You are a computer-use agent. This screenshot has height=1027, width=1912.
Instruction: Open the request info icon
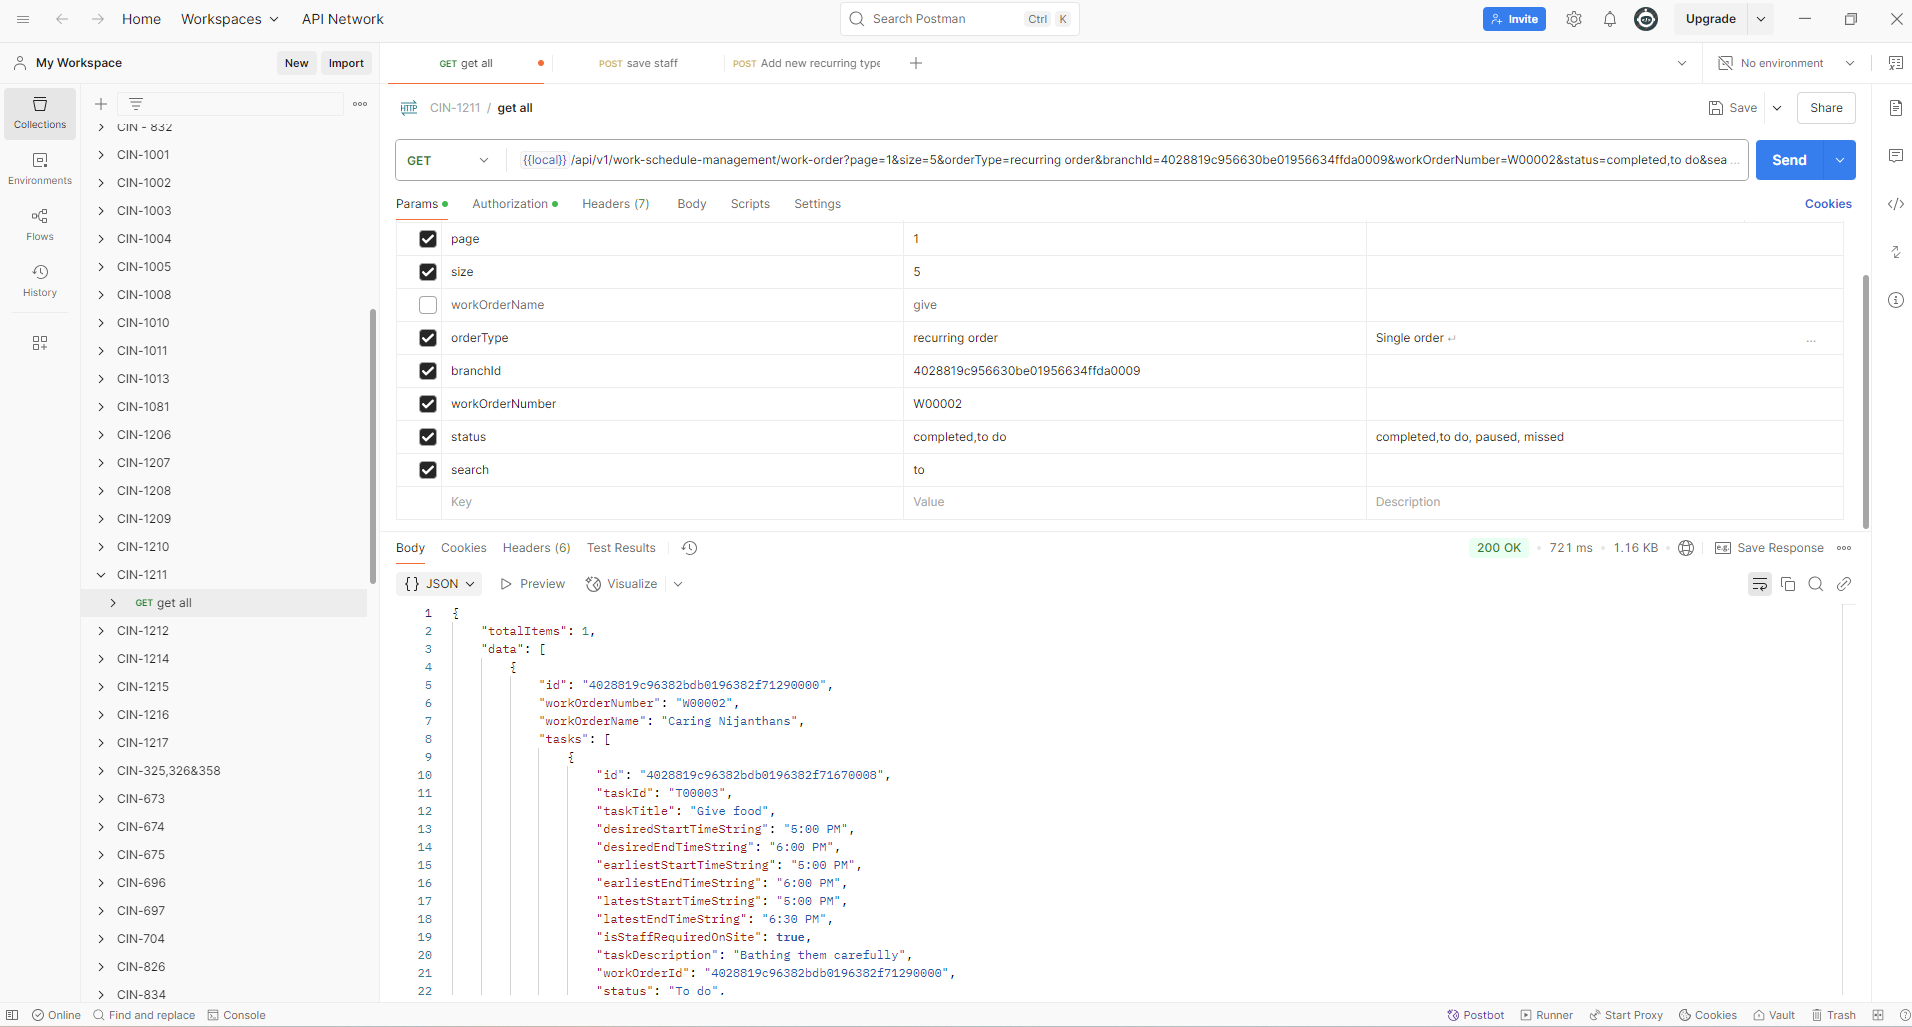pyautogui.click(x=1896, y=300)
